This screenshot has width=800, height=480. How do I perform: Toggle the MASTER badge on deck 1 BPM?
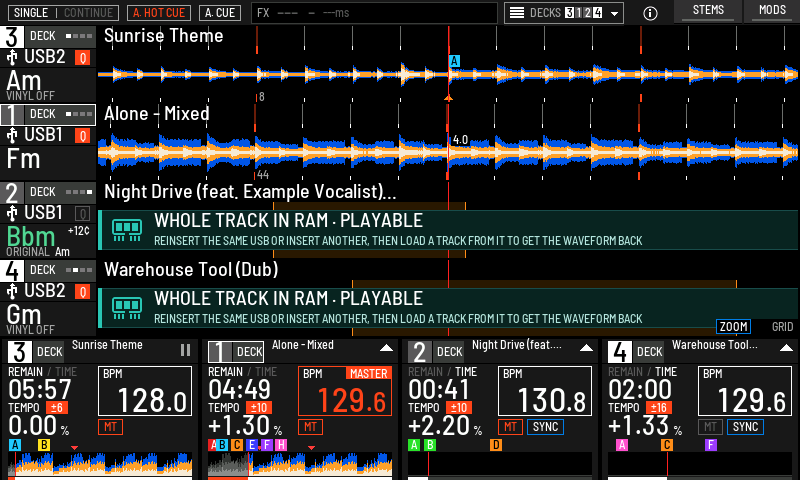[x=368, y=373]
